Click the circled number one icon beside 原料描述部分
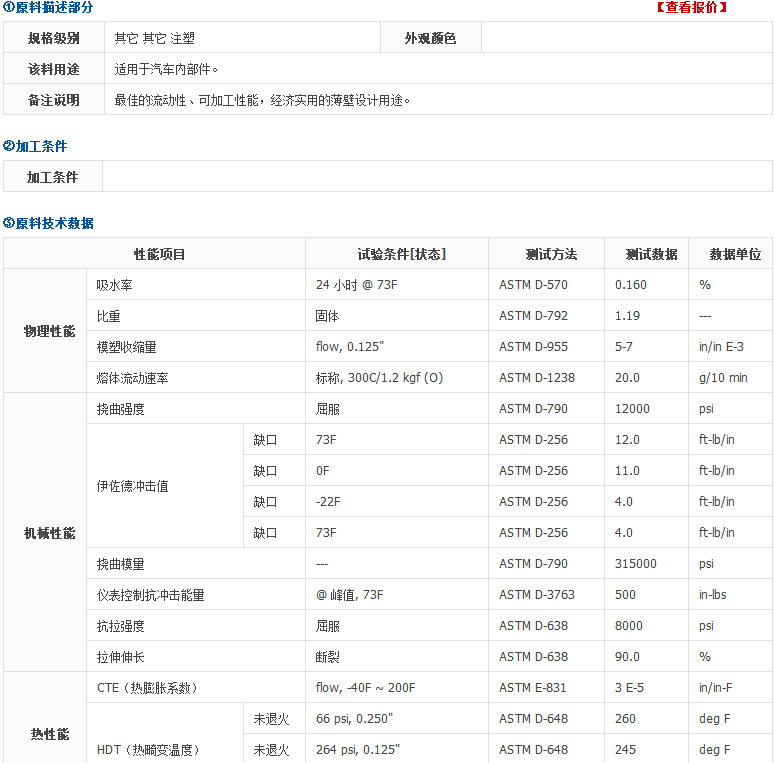Viewport: 774px width, 763px height. coord(9,8)
